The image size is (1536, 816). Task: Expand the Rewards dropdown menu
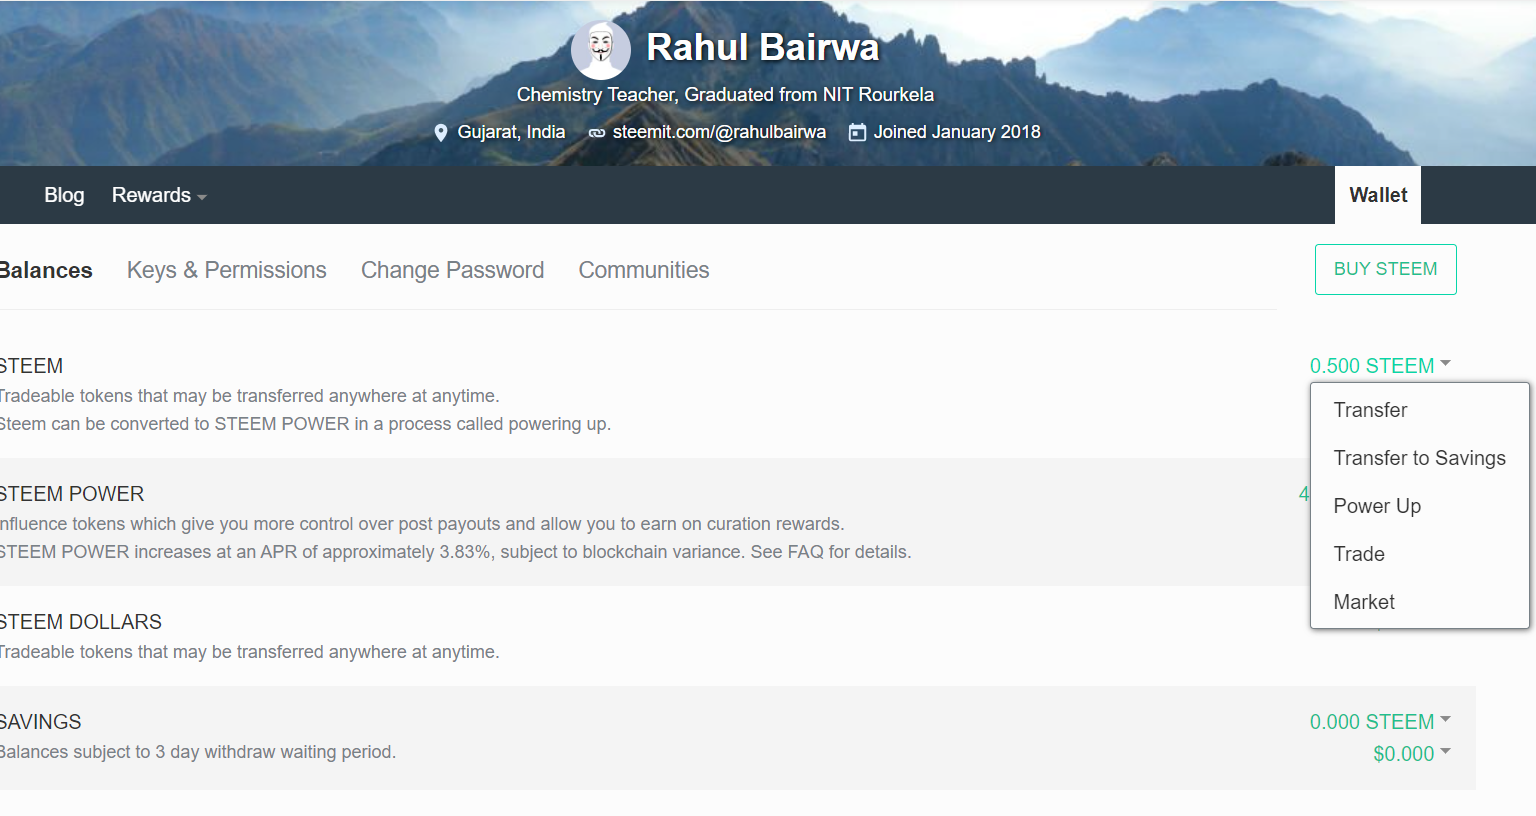(159, 195)
